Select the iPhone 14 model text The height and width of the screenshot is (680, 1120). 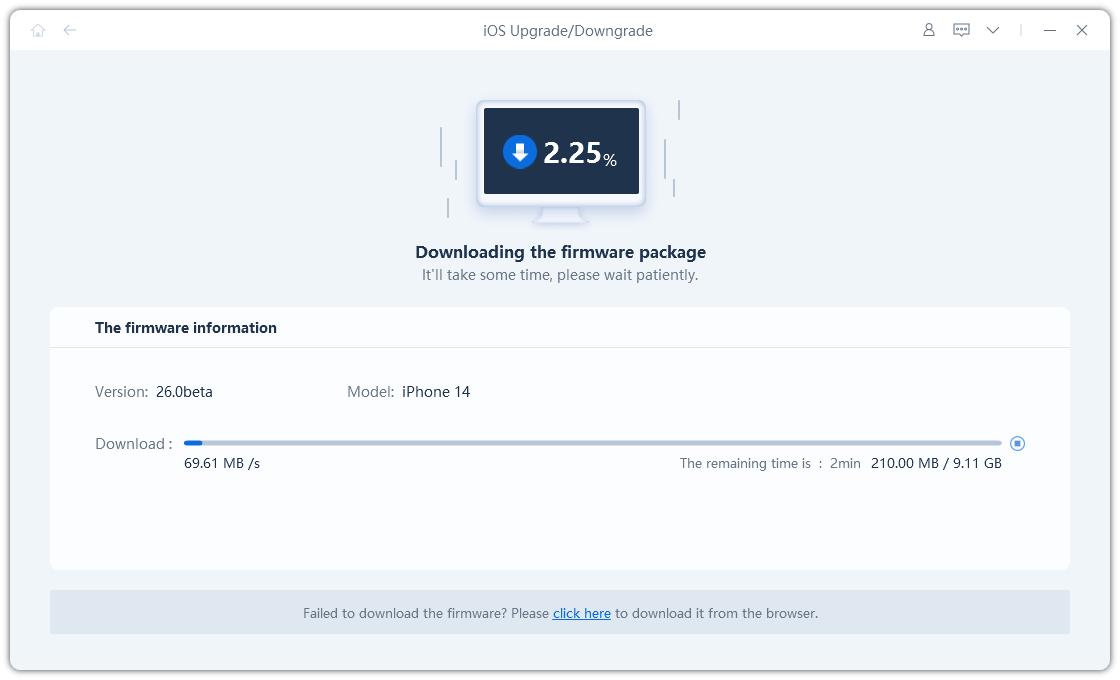tap(435, 391)
